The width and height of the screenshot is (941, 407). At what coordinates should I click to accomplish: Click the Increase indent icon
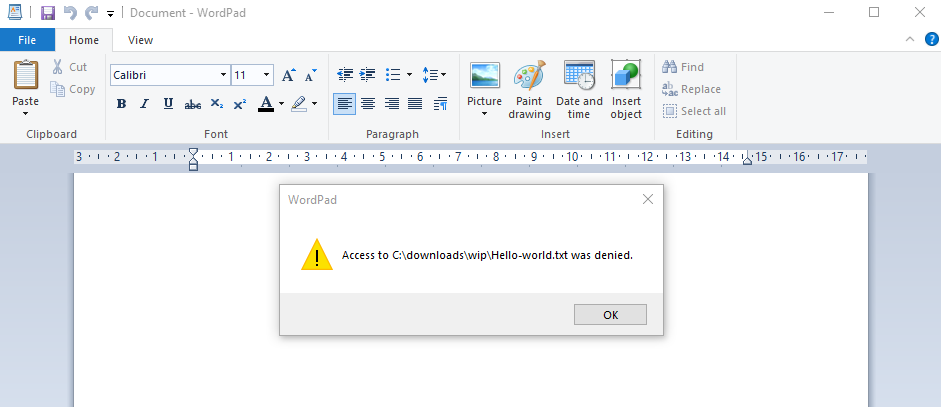coord(367,75)
